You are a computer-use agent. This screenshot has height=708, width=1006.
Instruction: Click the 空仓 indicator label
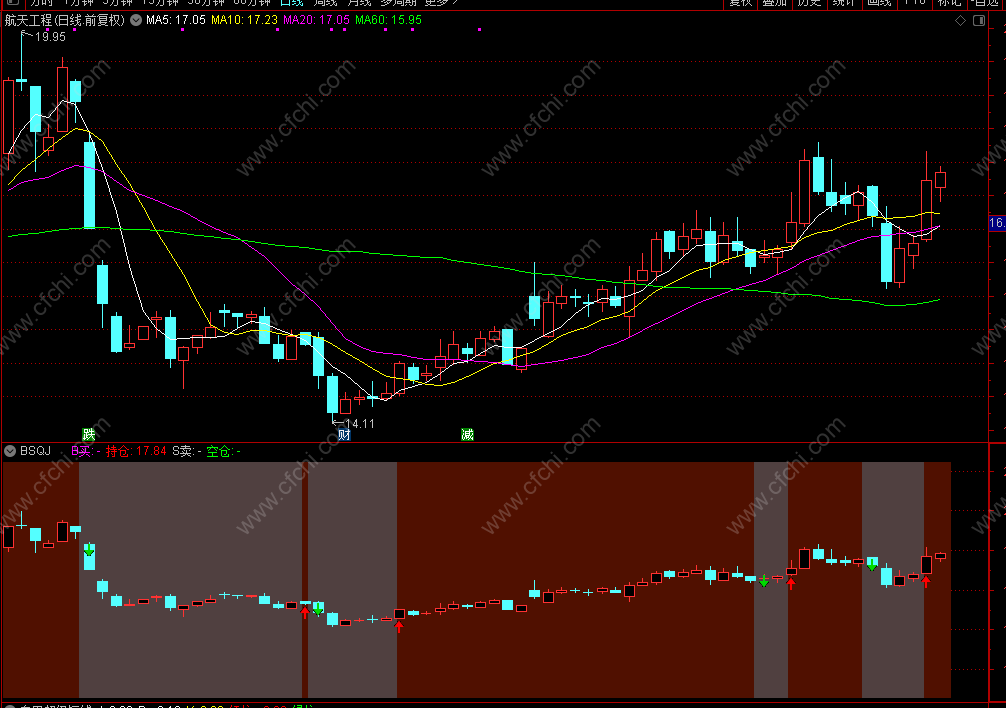pos(223,451)
